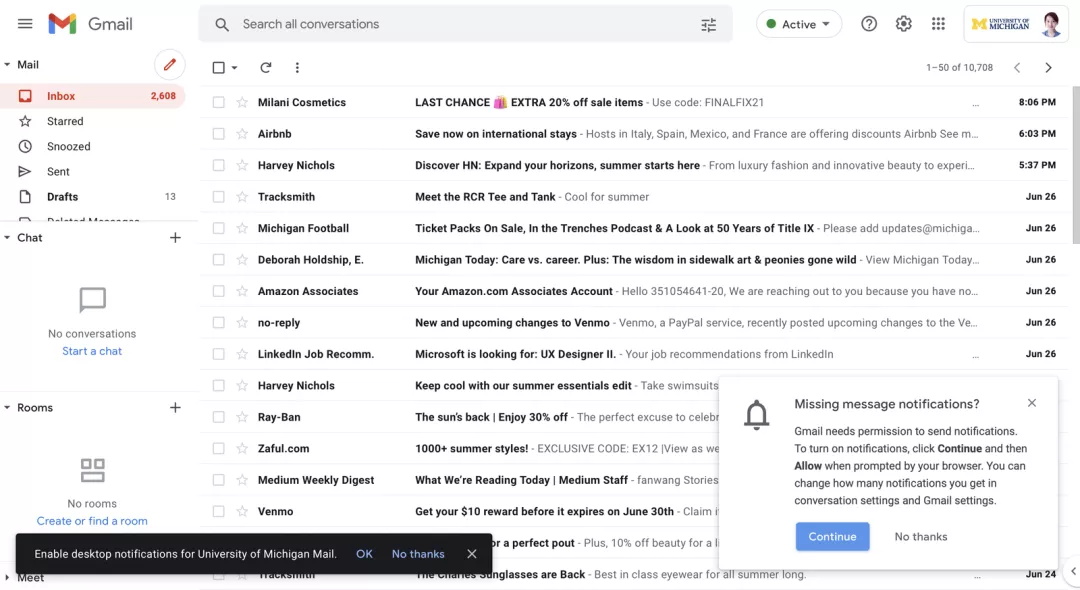The height and width of the screenshot is (590, 1080).
Task: Show search options filter icon
Action: point(709,25)
